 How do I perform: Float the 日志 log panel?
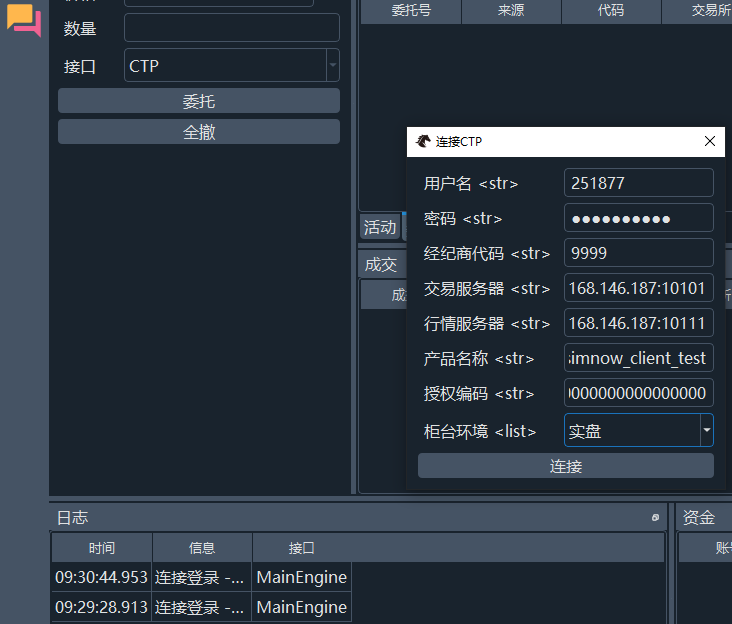(655, 518)
